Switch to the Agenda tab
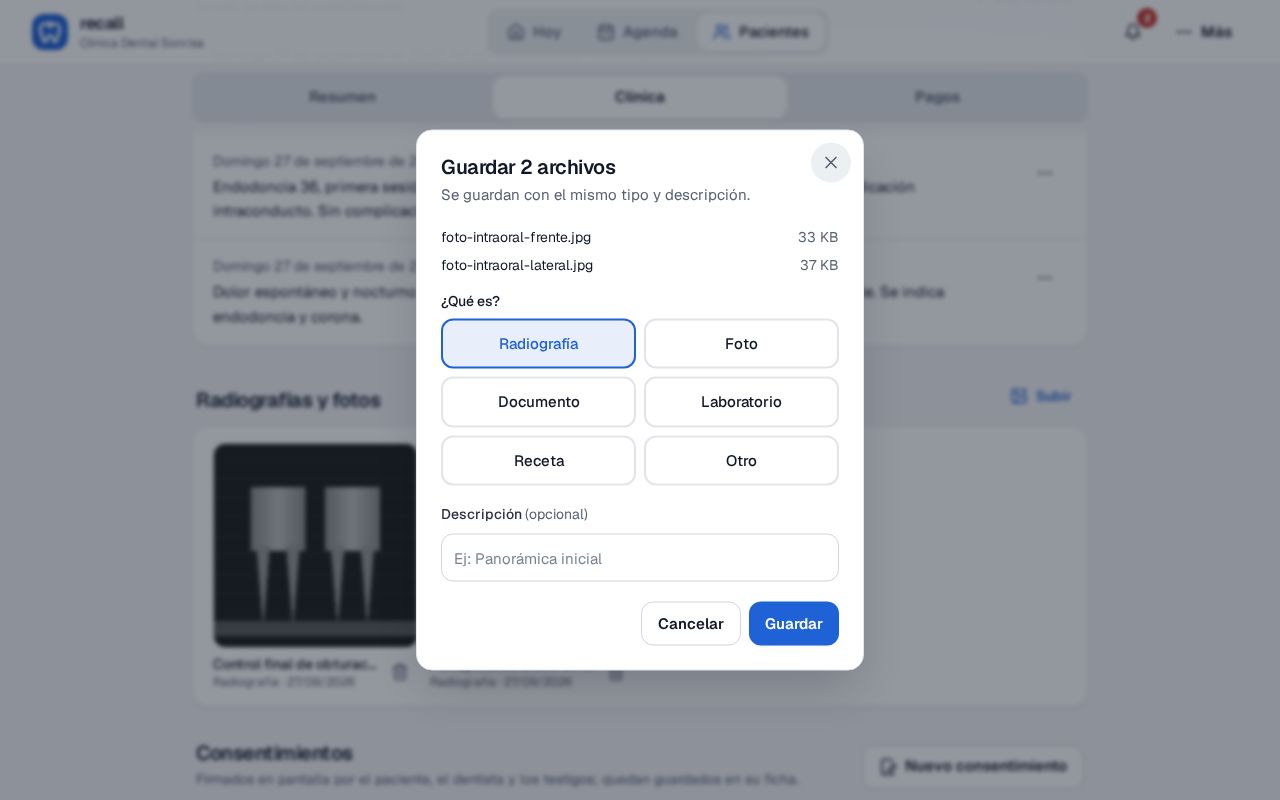 pyautogui.click(x=637, y=32)
